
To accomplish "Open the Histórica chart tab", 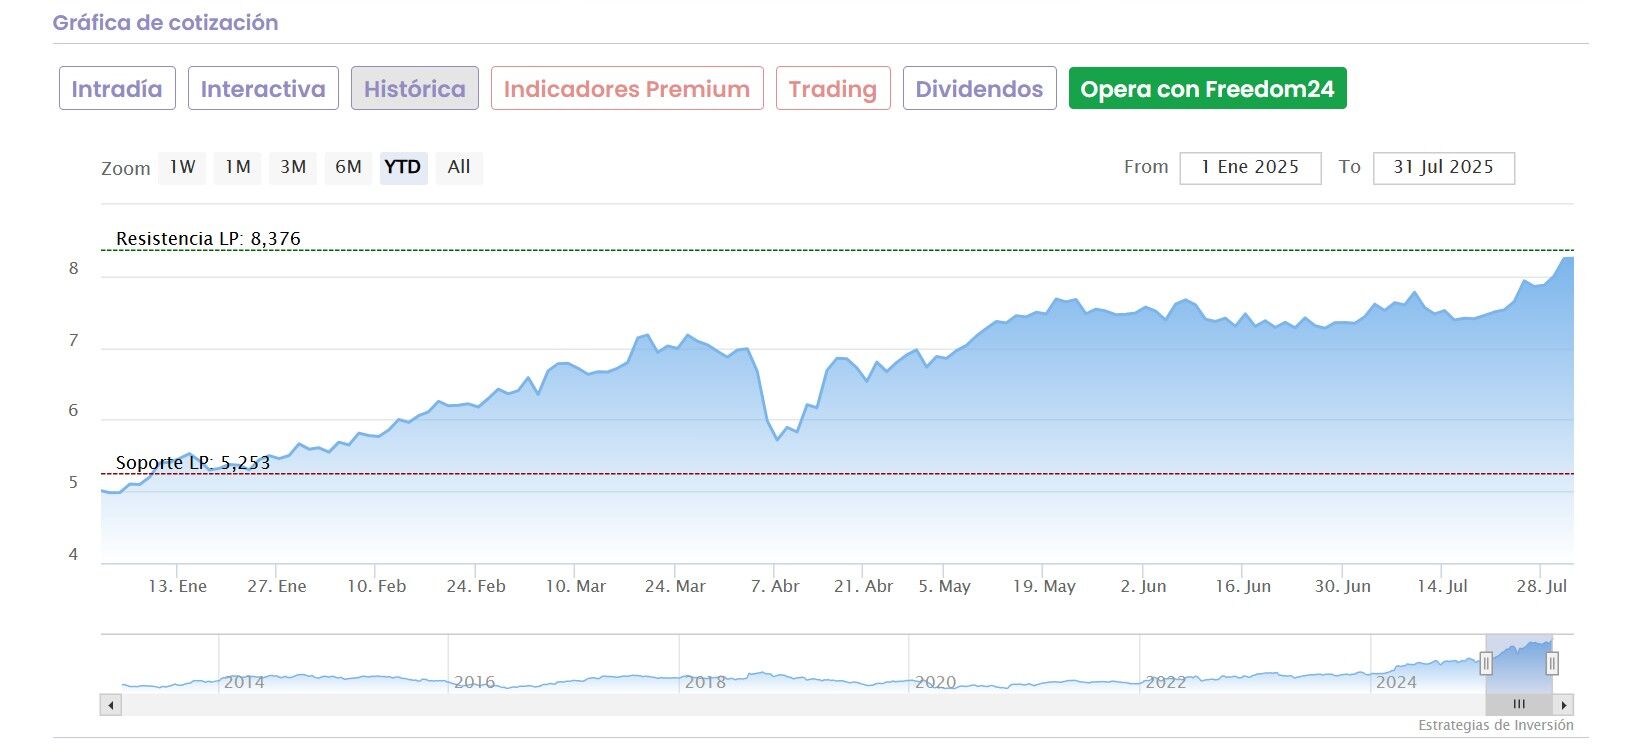I will [414, 89].
